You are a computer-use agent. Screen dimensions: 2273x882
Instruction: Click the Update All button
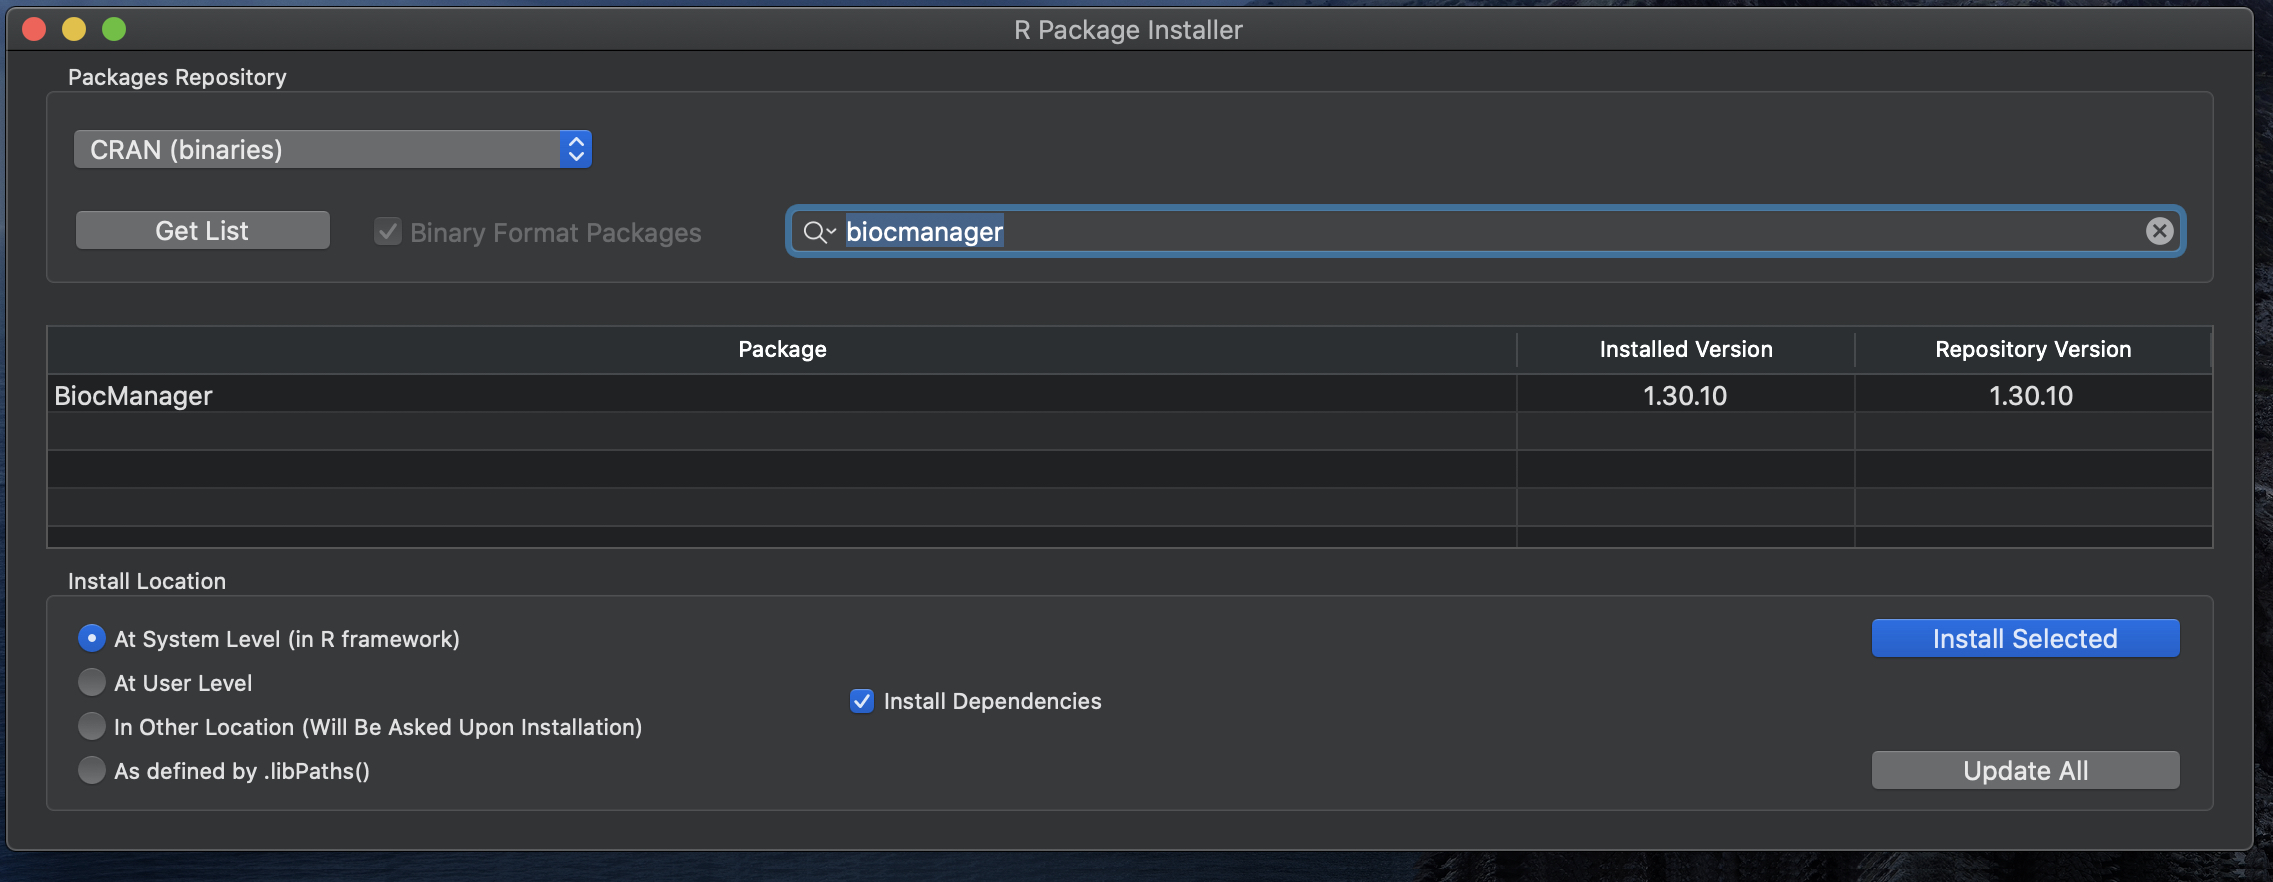point(2025,771)
